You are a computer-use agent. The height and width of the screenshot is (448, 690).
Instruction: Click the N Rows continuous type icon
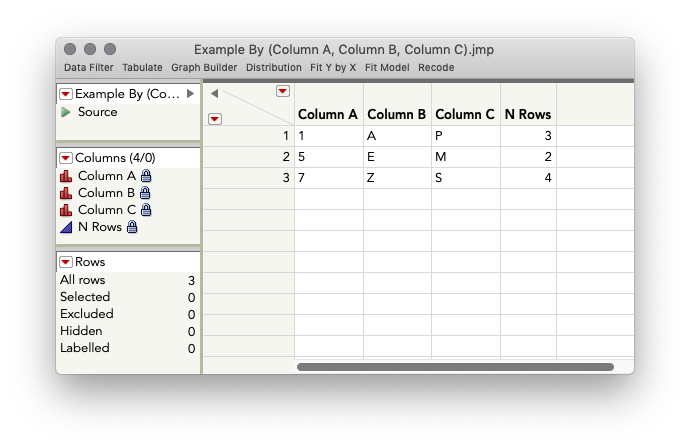66,227
